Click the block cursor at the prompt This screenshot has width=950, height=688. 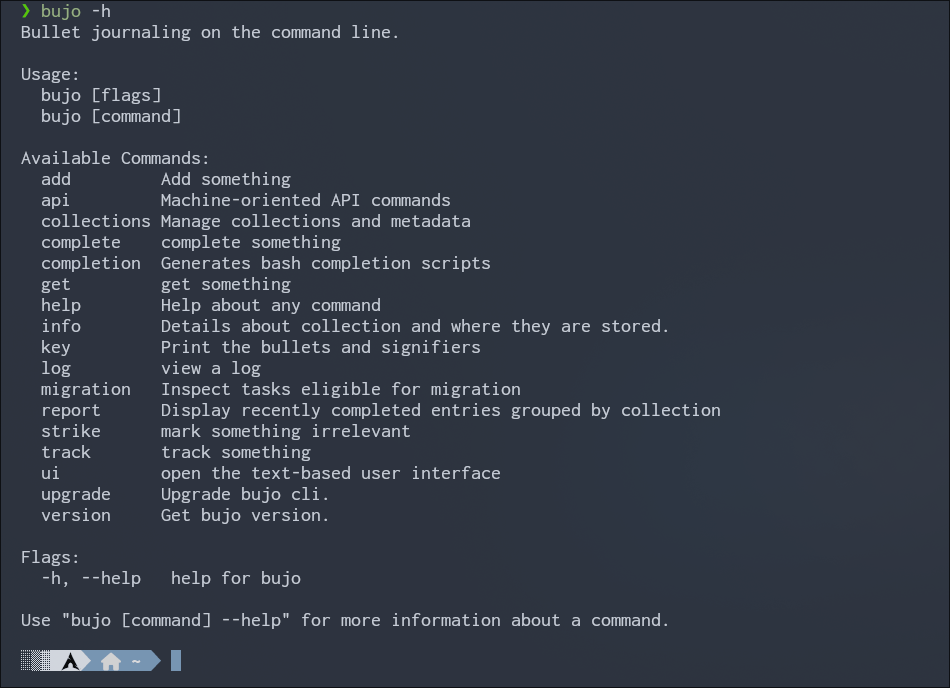click(x=176, y=661)
